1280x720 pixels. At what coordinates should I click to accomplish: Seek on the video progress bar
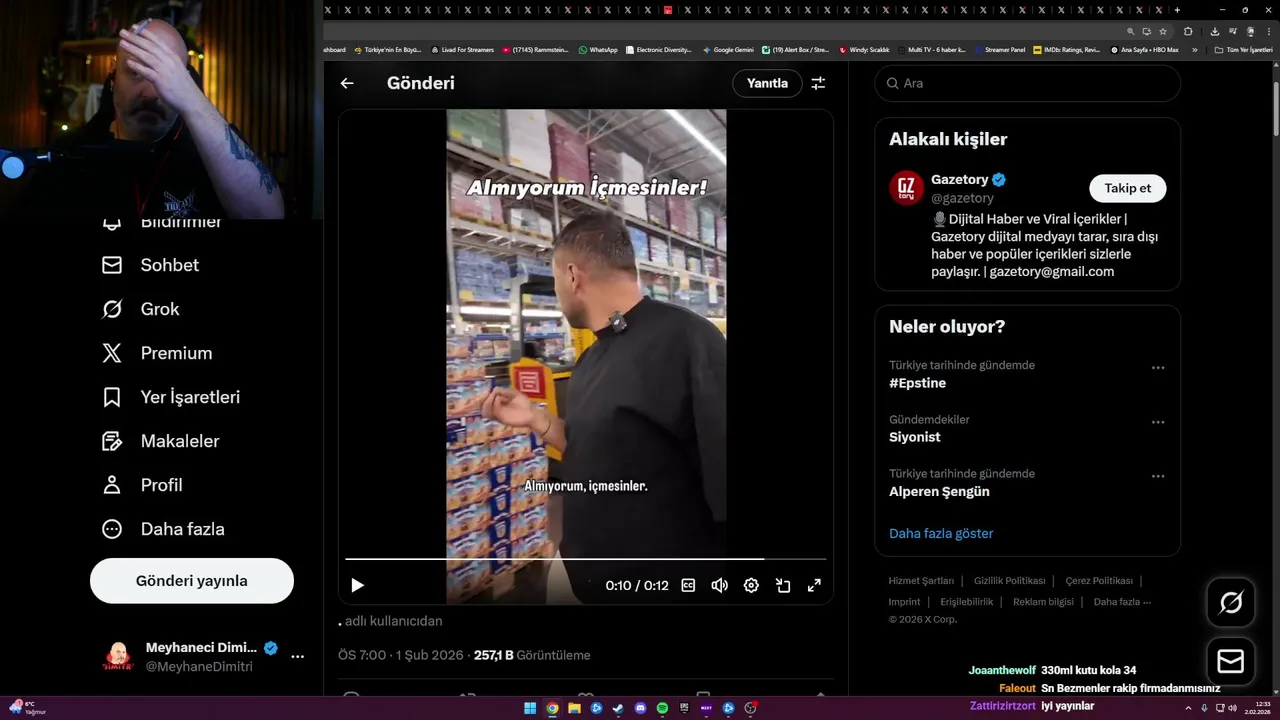pyautogui.click(x=586, y=559)
